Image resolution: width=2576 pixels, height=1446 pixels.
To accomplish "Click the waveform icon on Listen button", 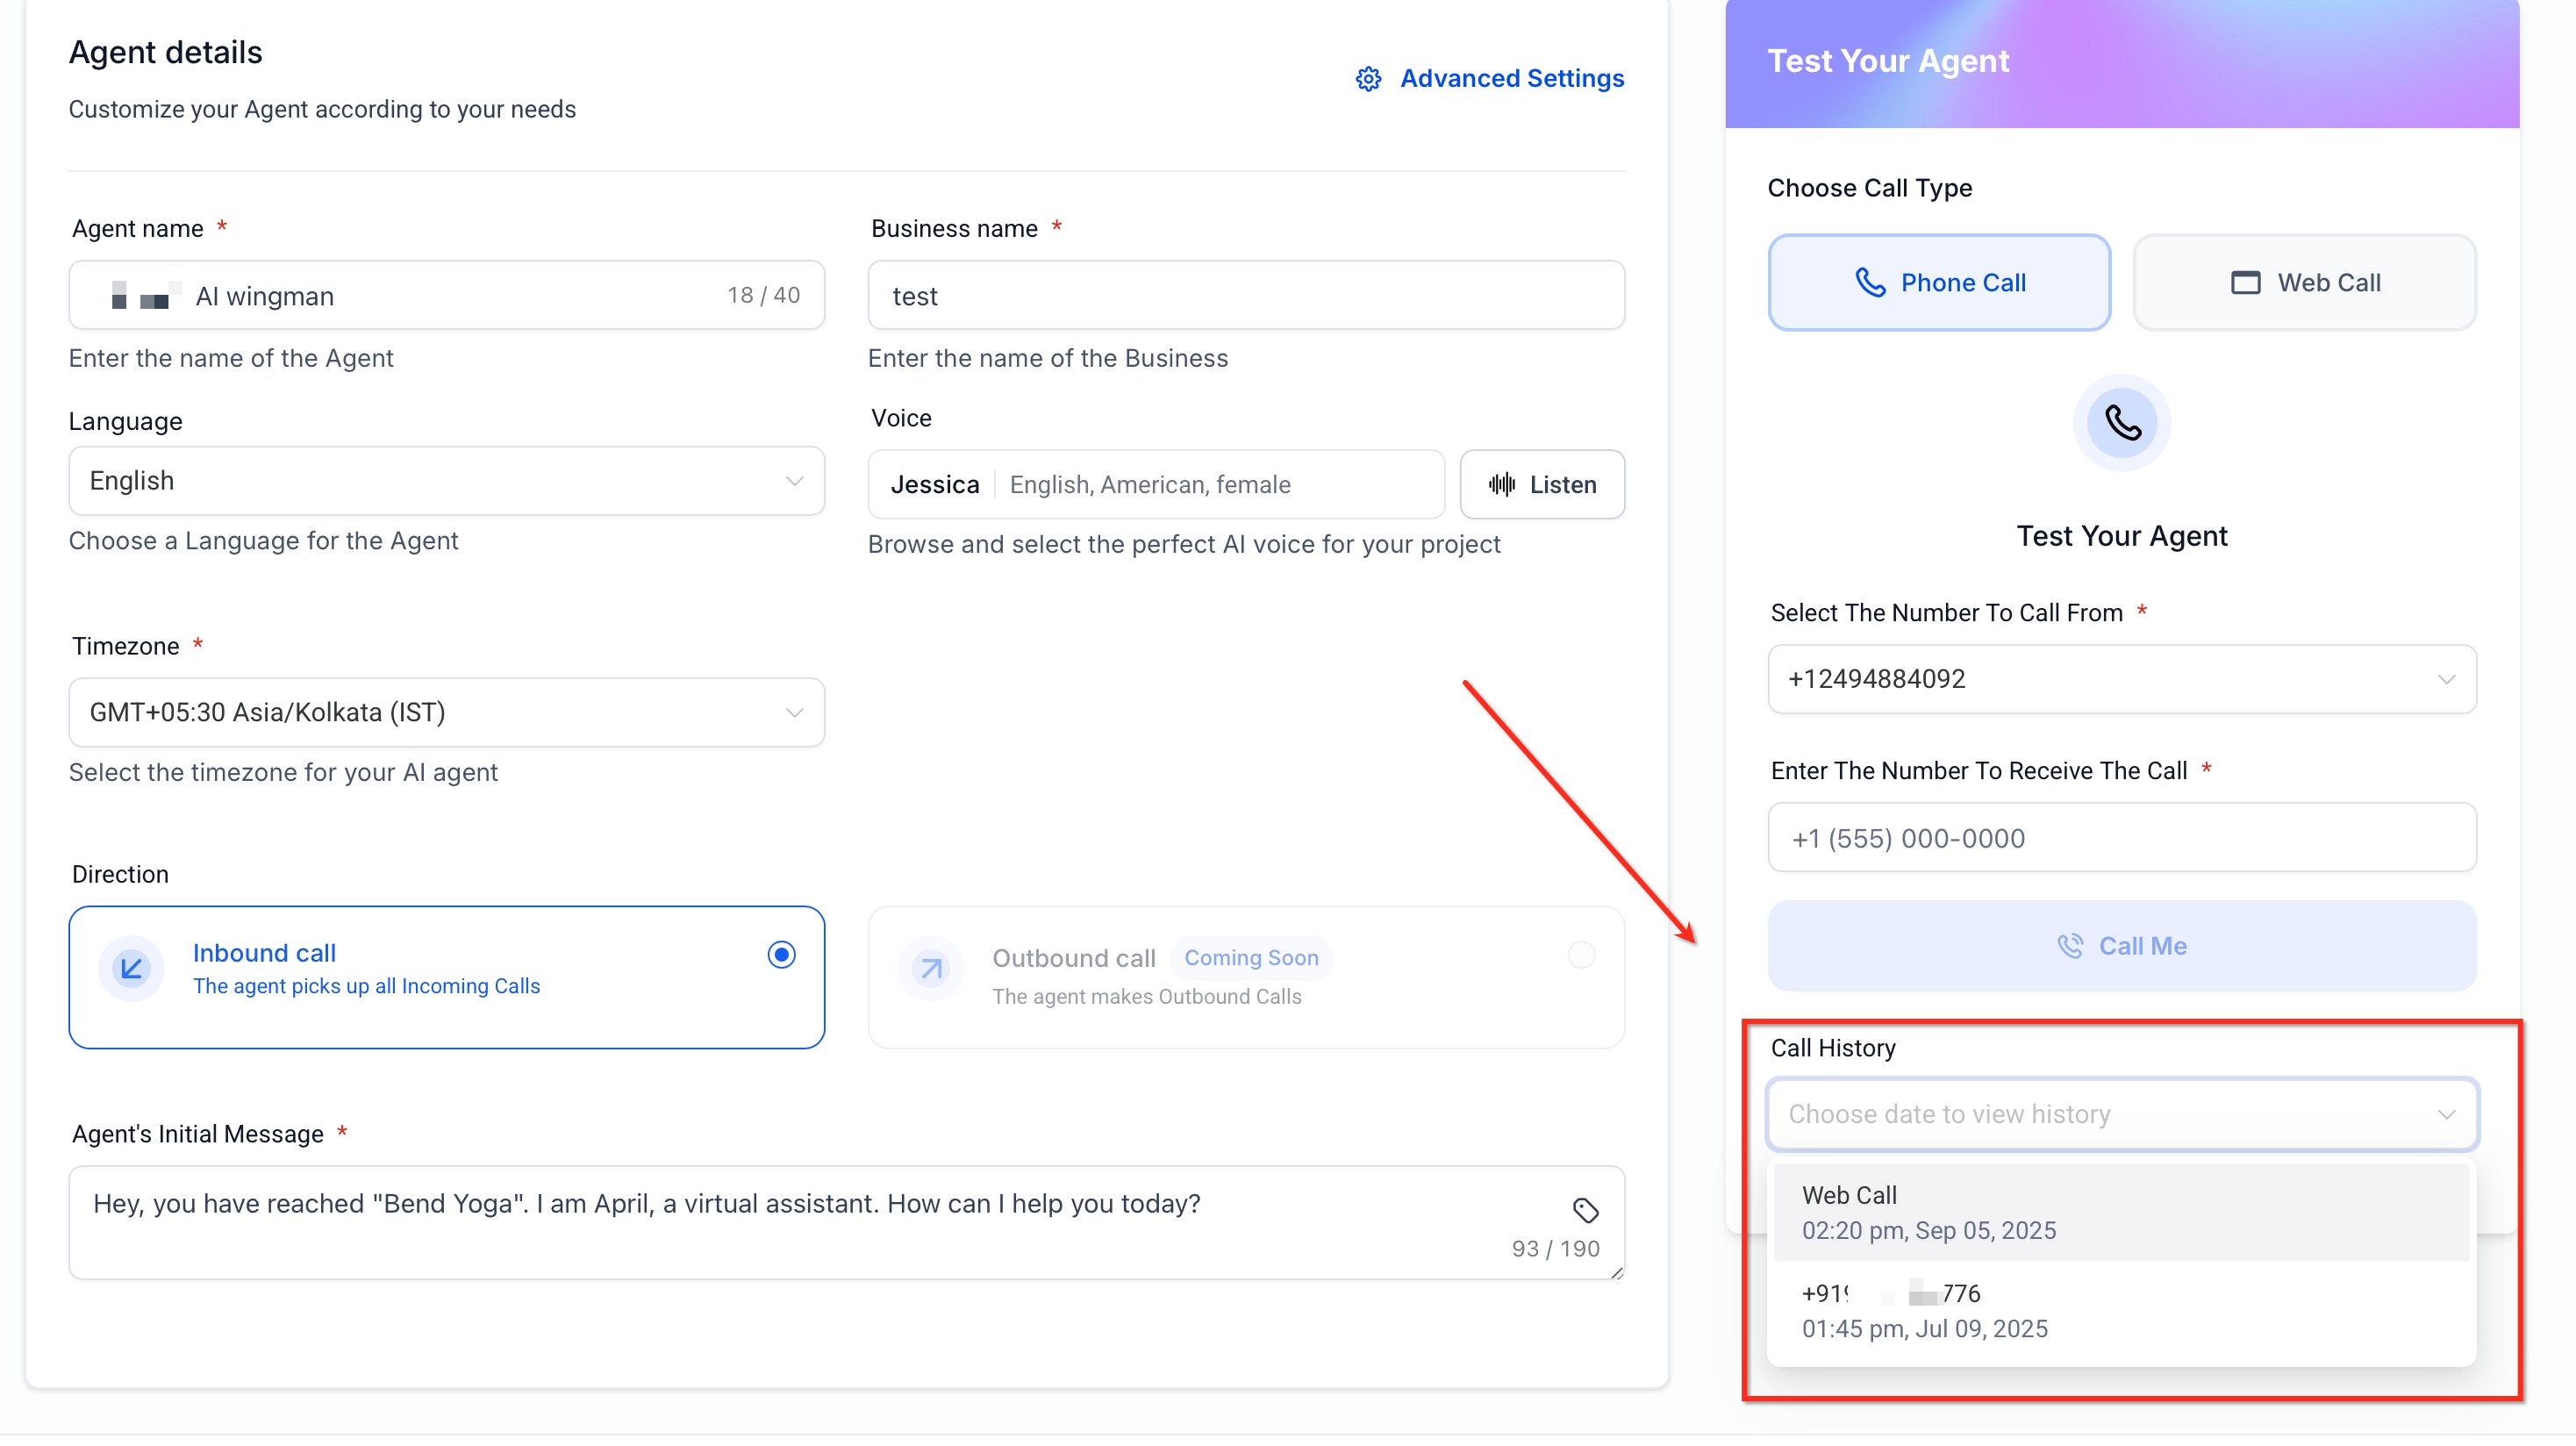I will (1501, 485).
